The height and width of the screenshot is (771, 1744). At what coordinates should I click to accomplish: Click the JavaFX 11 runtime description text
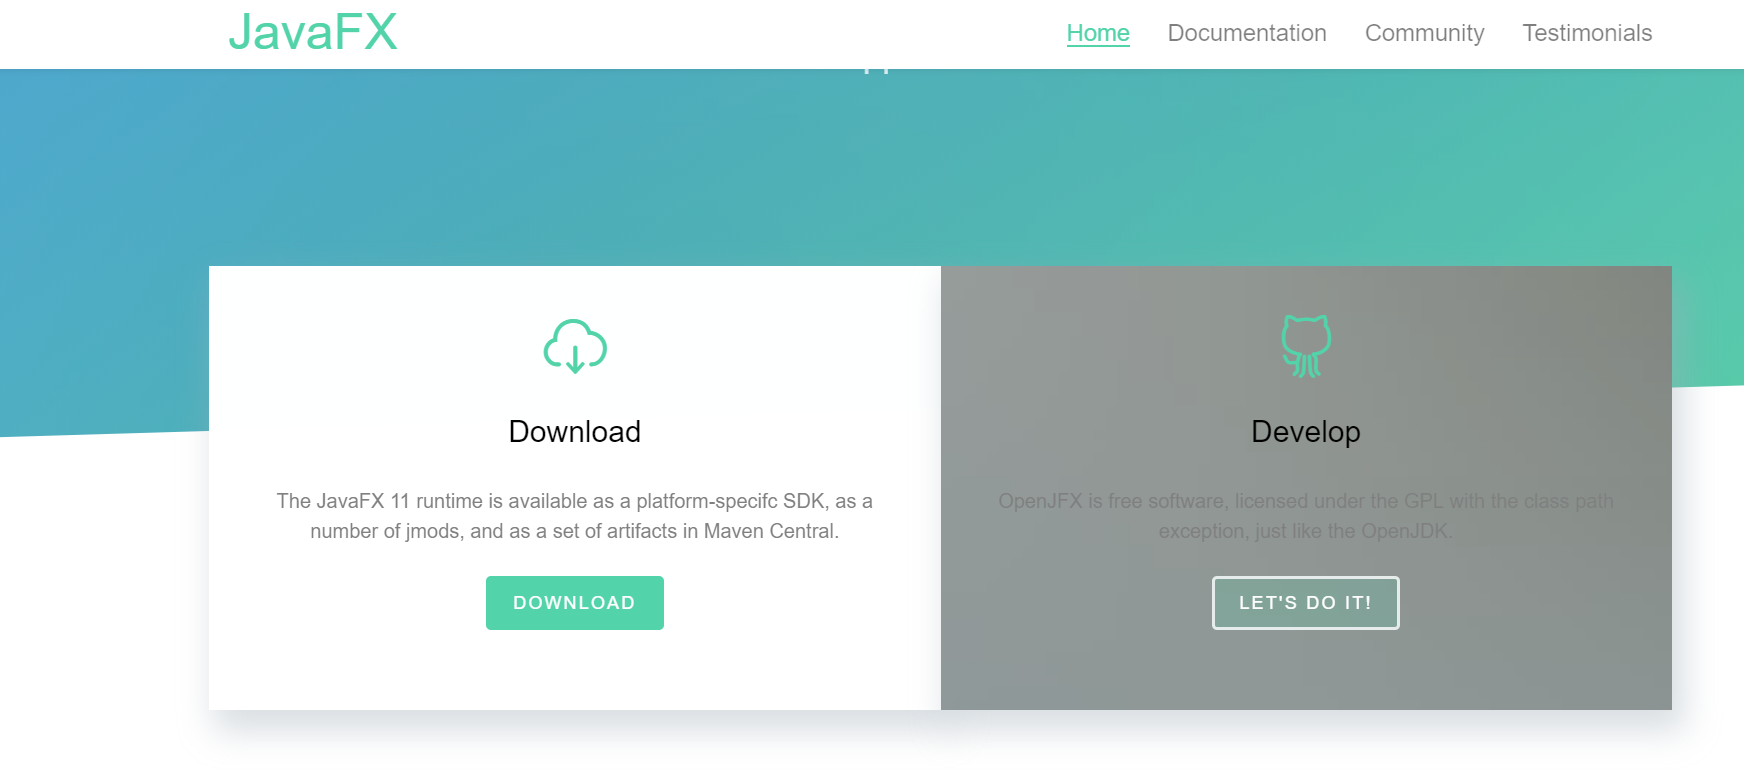tap(575, 516)
